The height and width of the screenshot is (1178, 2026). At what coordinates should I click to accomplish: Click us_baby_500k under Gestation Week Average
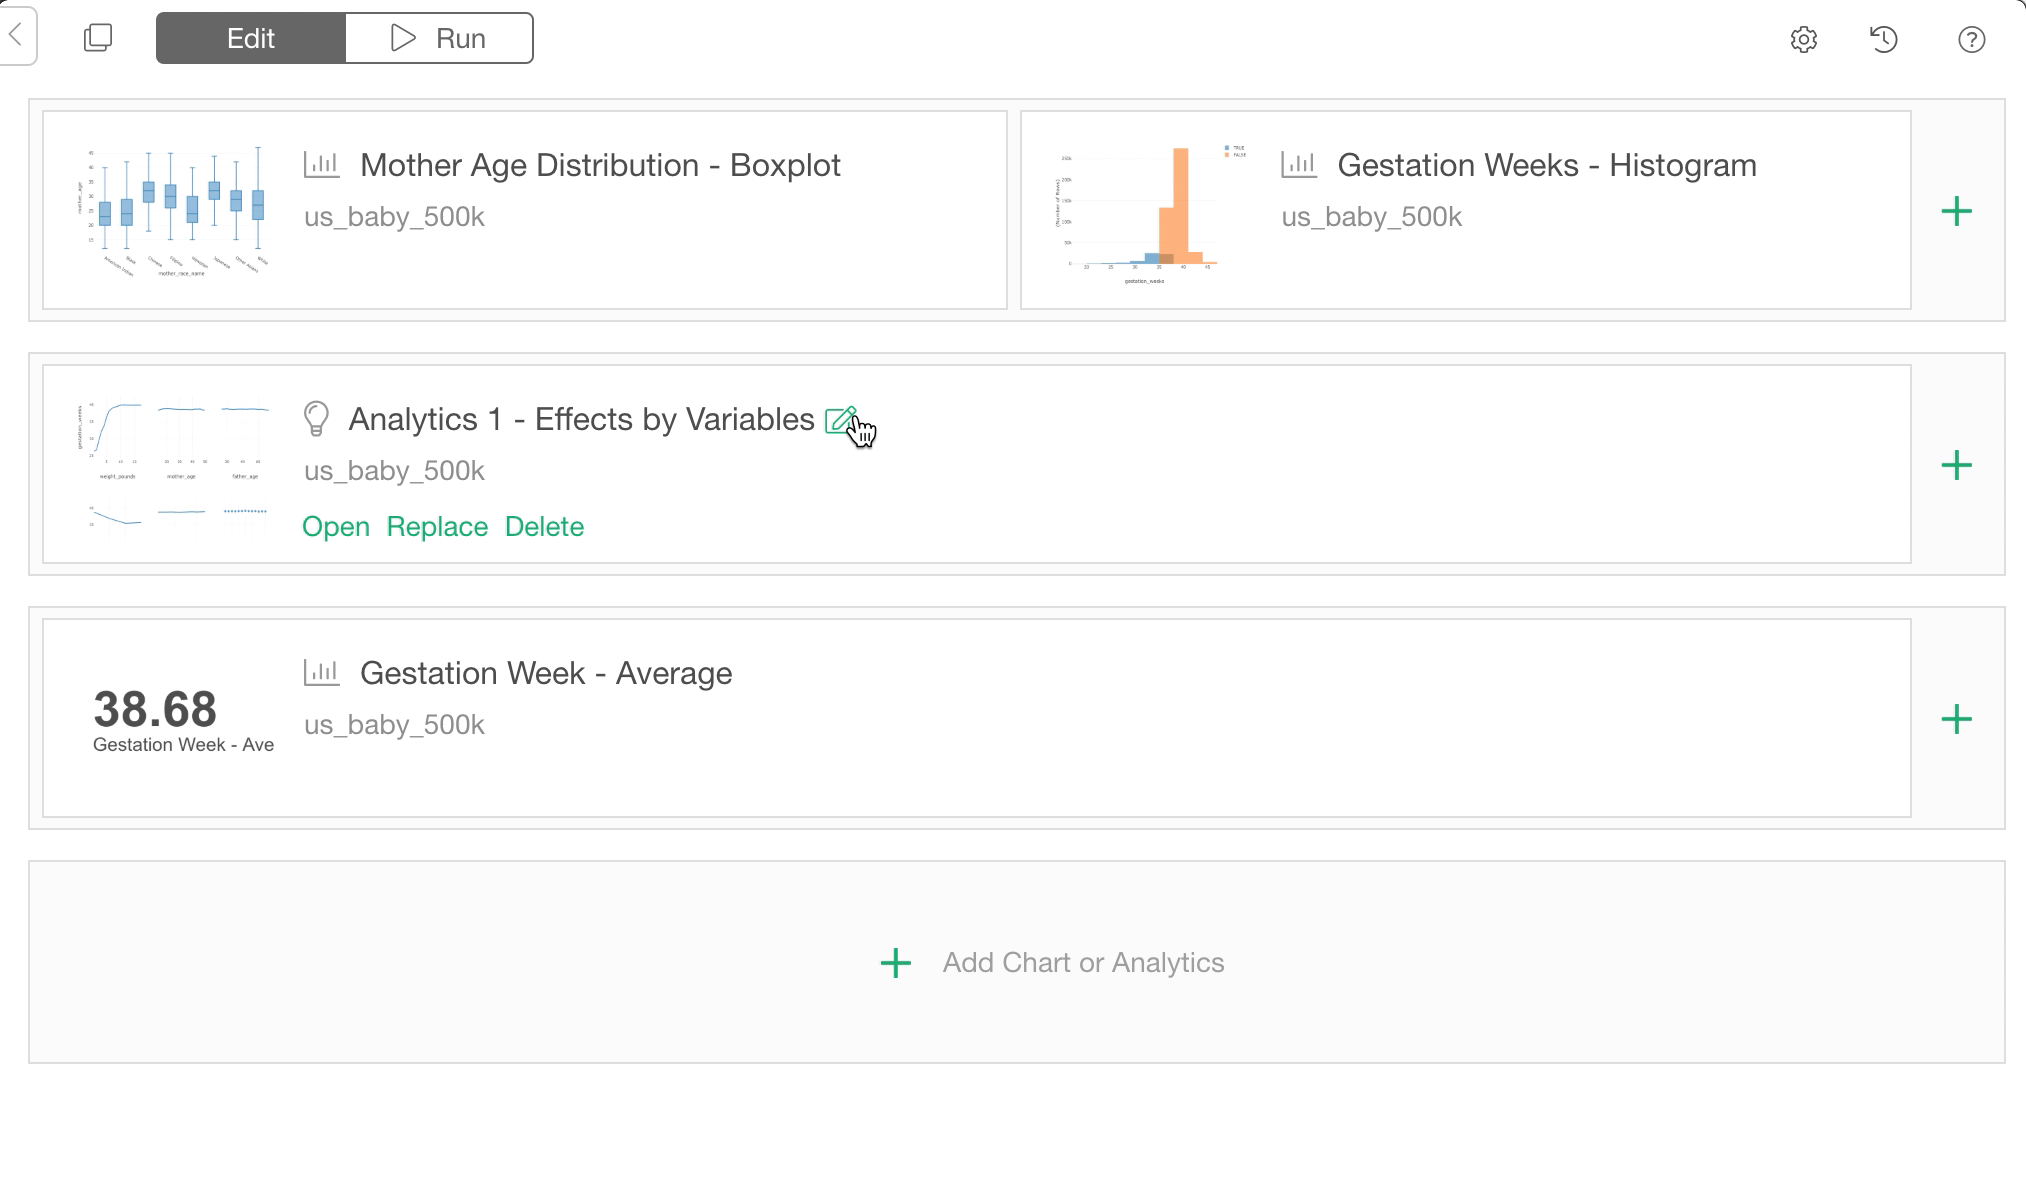tap(394, 725)
